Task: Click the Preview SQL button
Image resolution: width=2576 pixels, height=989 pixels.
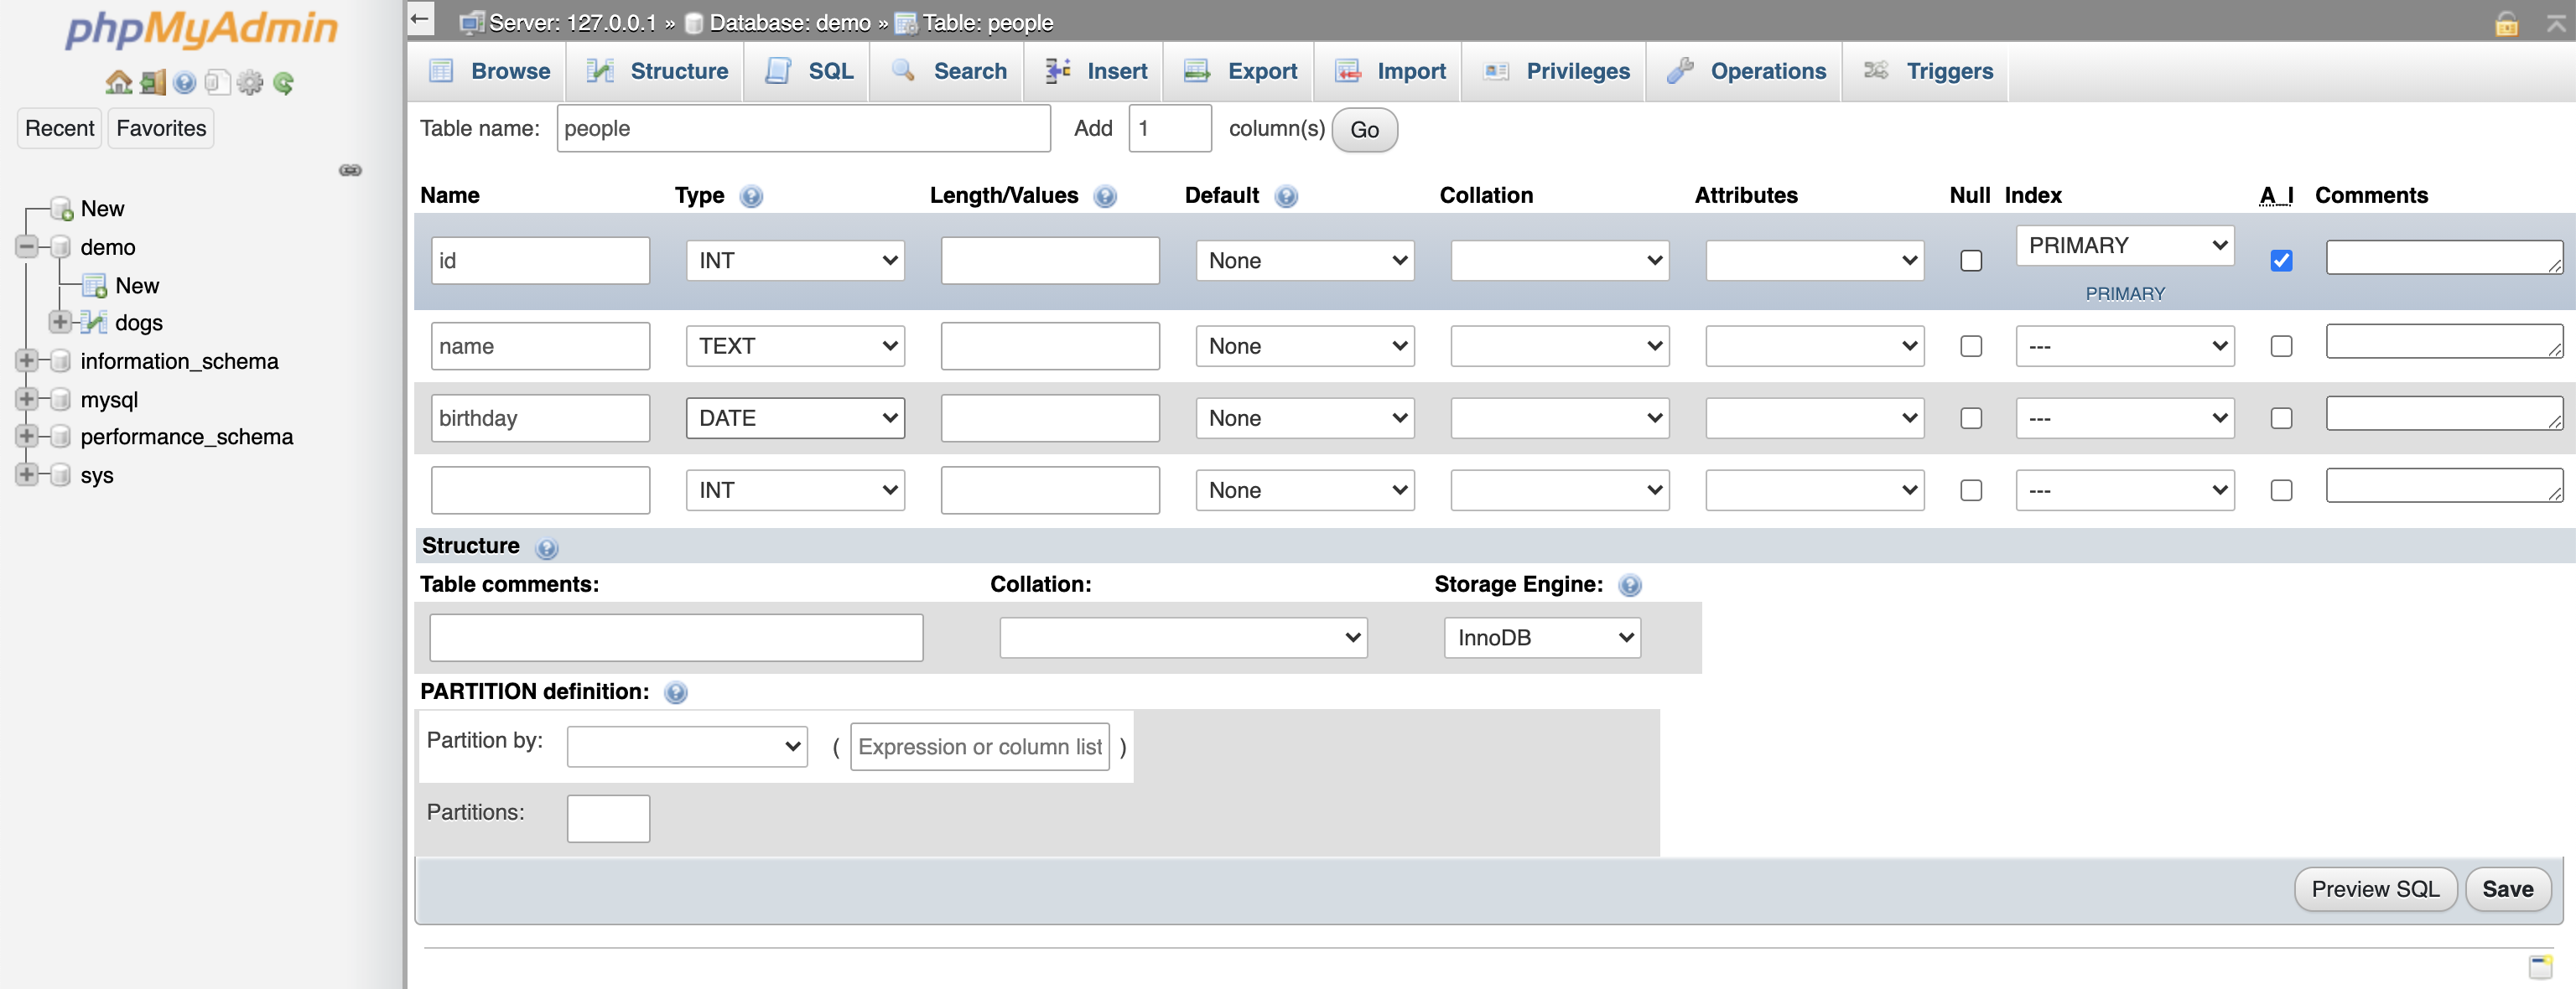Action: pyautogui.click(x=2376, y=889)
